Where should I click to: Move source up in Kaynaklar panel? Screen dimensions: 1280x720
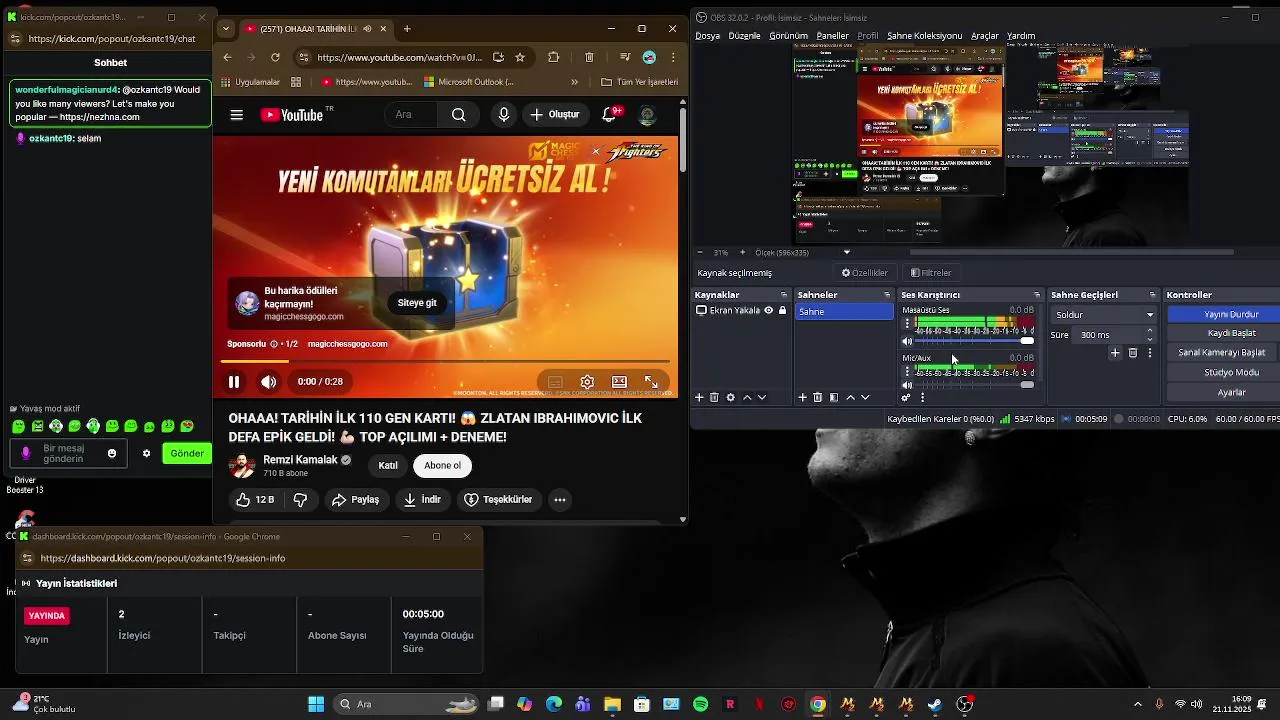(746, 398)
